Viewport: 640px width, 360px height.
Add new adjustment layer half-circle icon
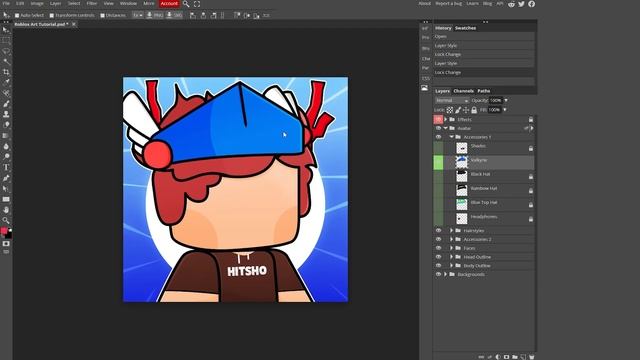click(x=498, y=357)
